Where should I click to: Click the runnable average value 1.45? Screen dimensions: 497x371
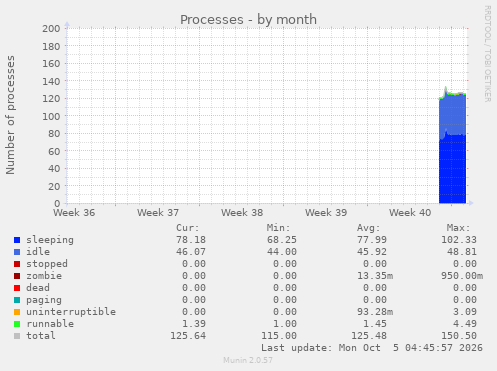point(375,324)
